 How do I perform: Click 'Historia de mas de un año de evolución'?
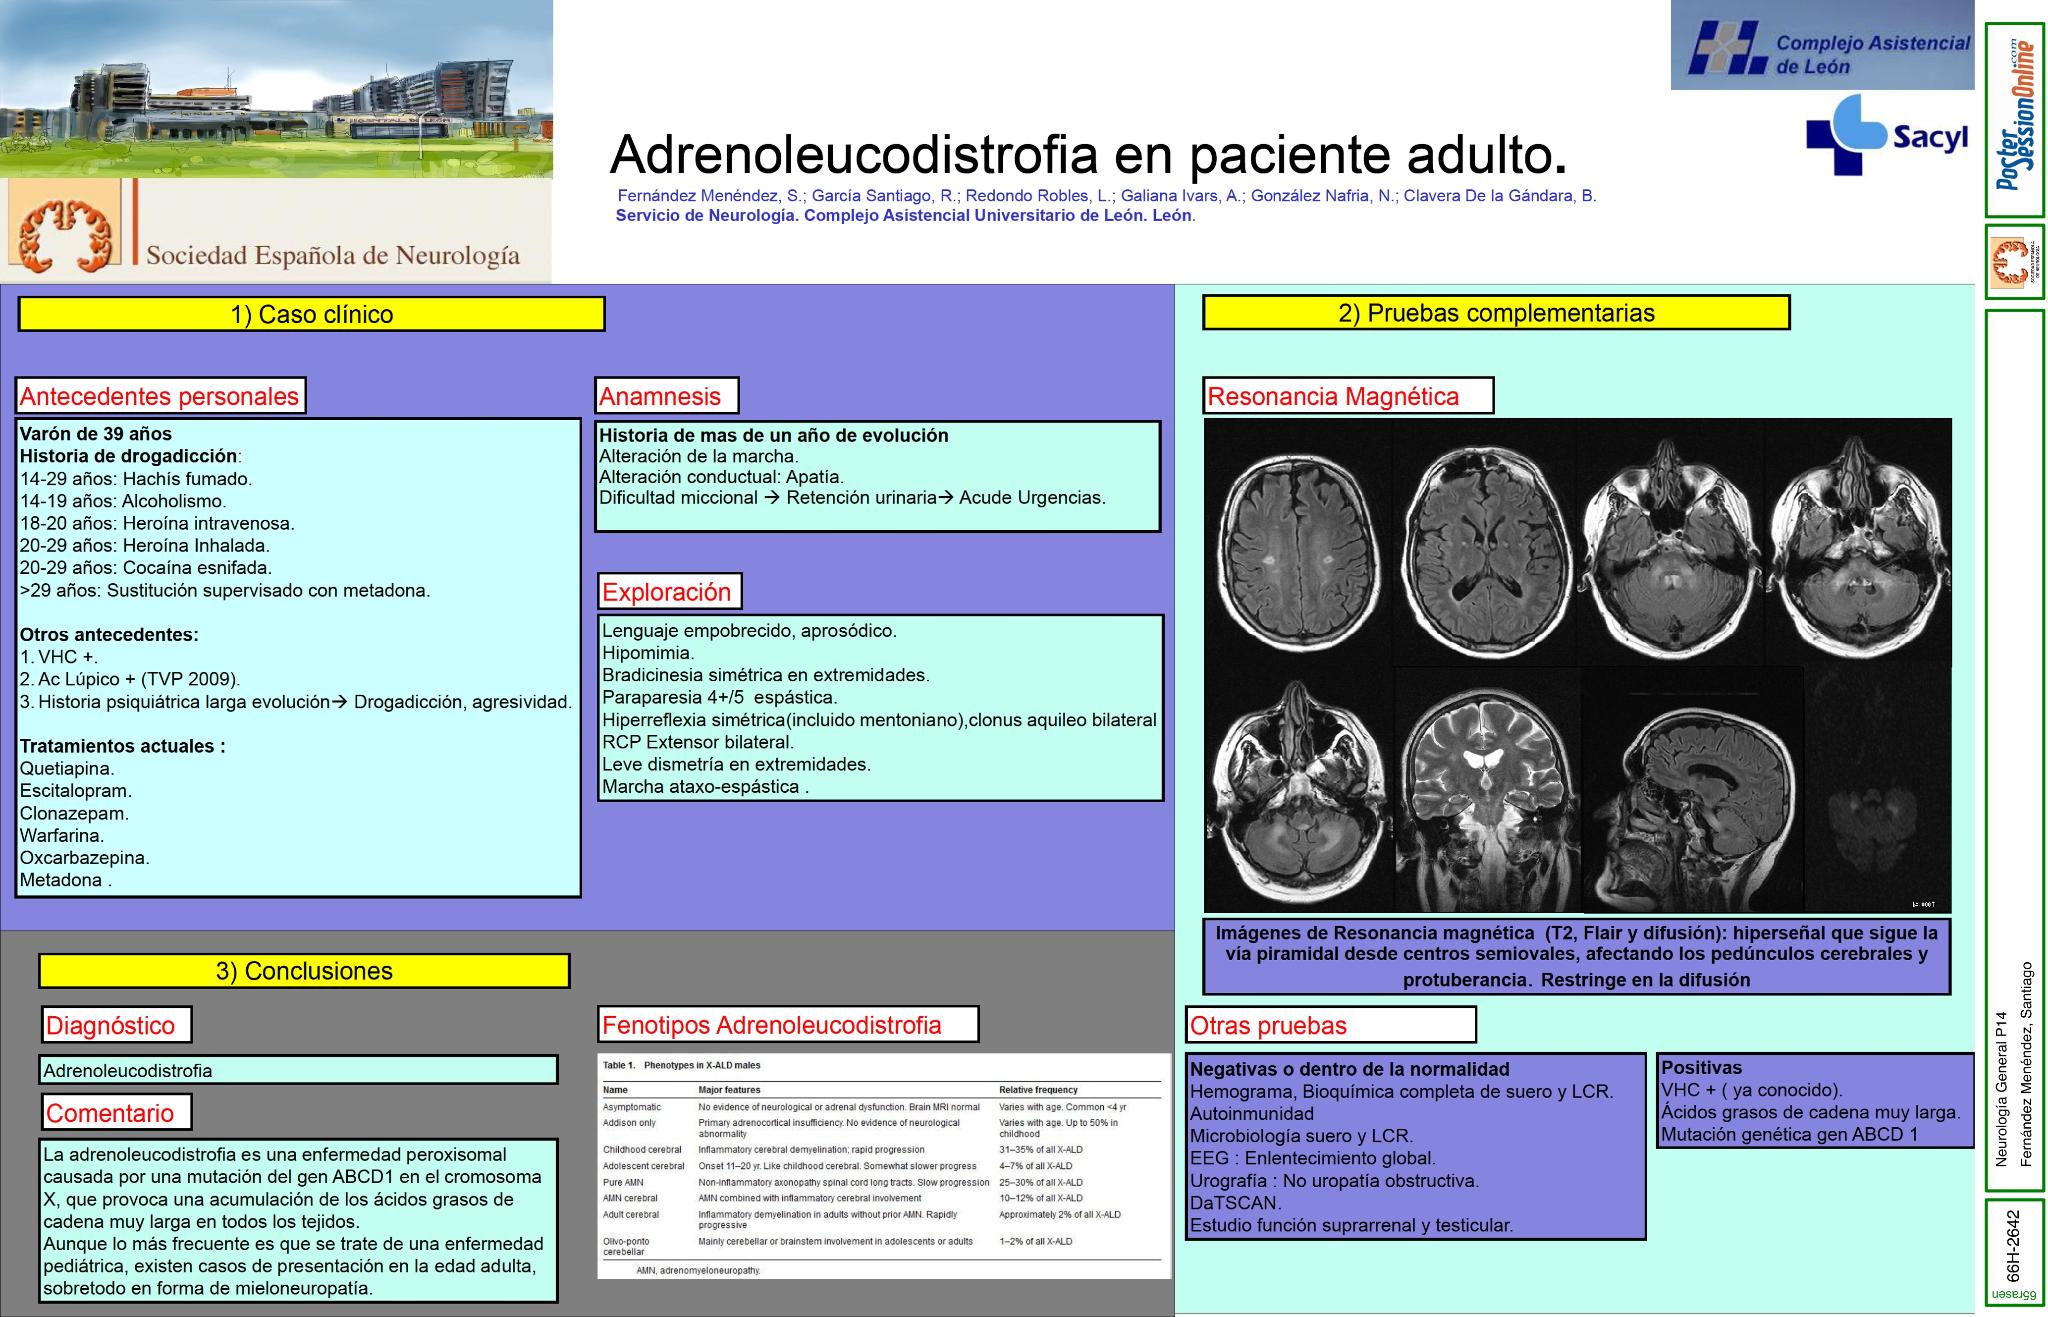(x=774, y=436)
